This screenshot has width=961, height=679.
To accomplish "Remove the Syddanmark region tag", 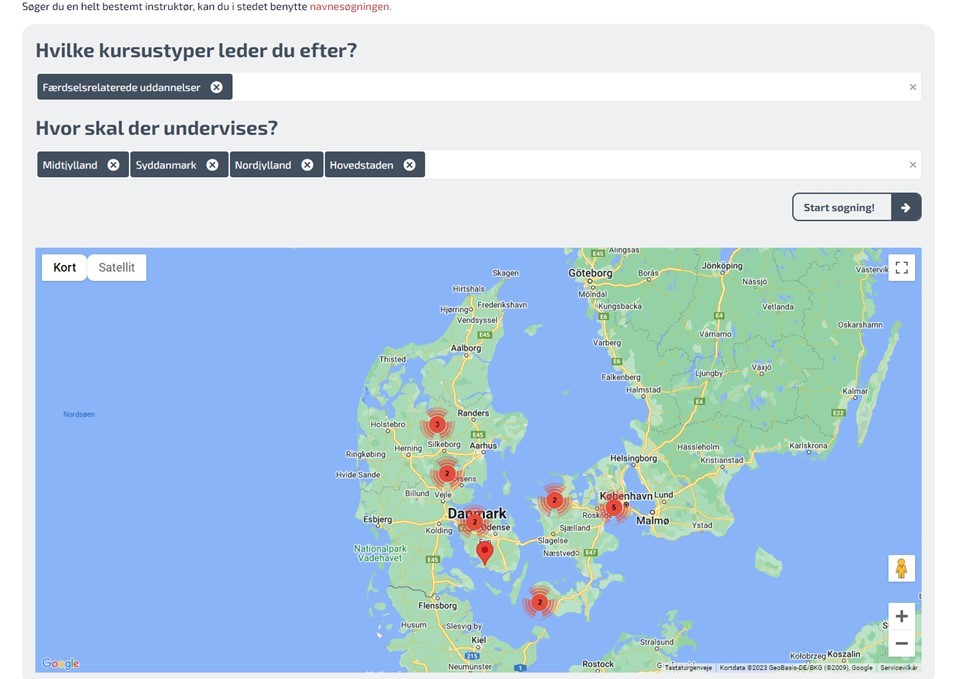I will click(212, 165).
